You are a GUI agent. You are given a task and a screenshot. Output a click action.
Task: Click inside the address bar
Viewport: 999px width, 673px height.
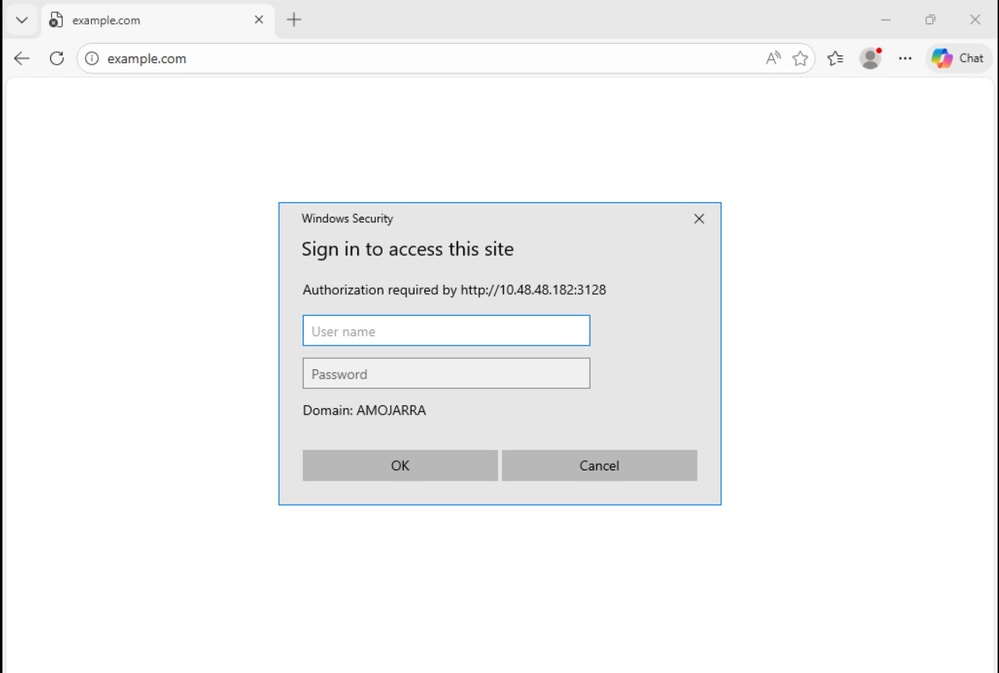pos(300,58)
